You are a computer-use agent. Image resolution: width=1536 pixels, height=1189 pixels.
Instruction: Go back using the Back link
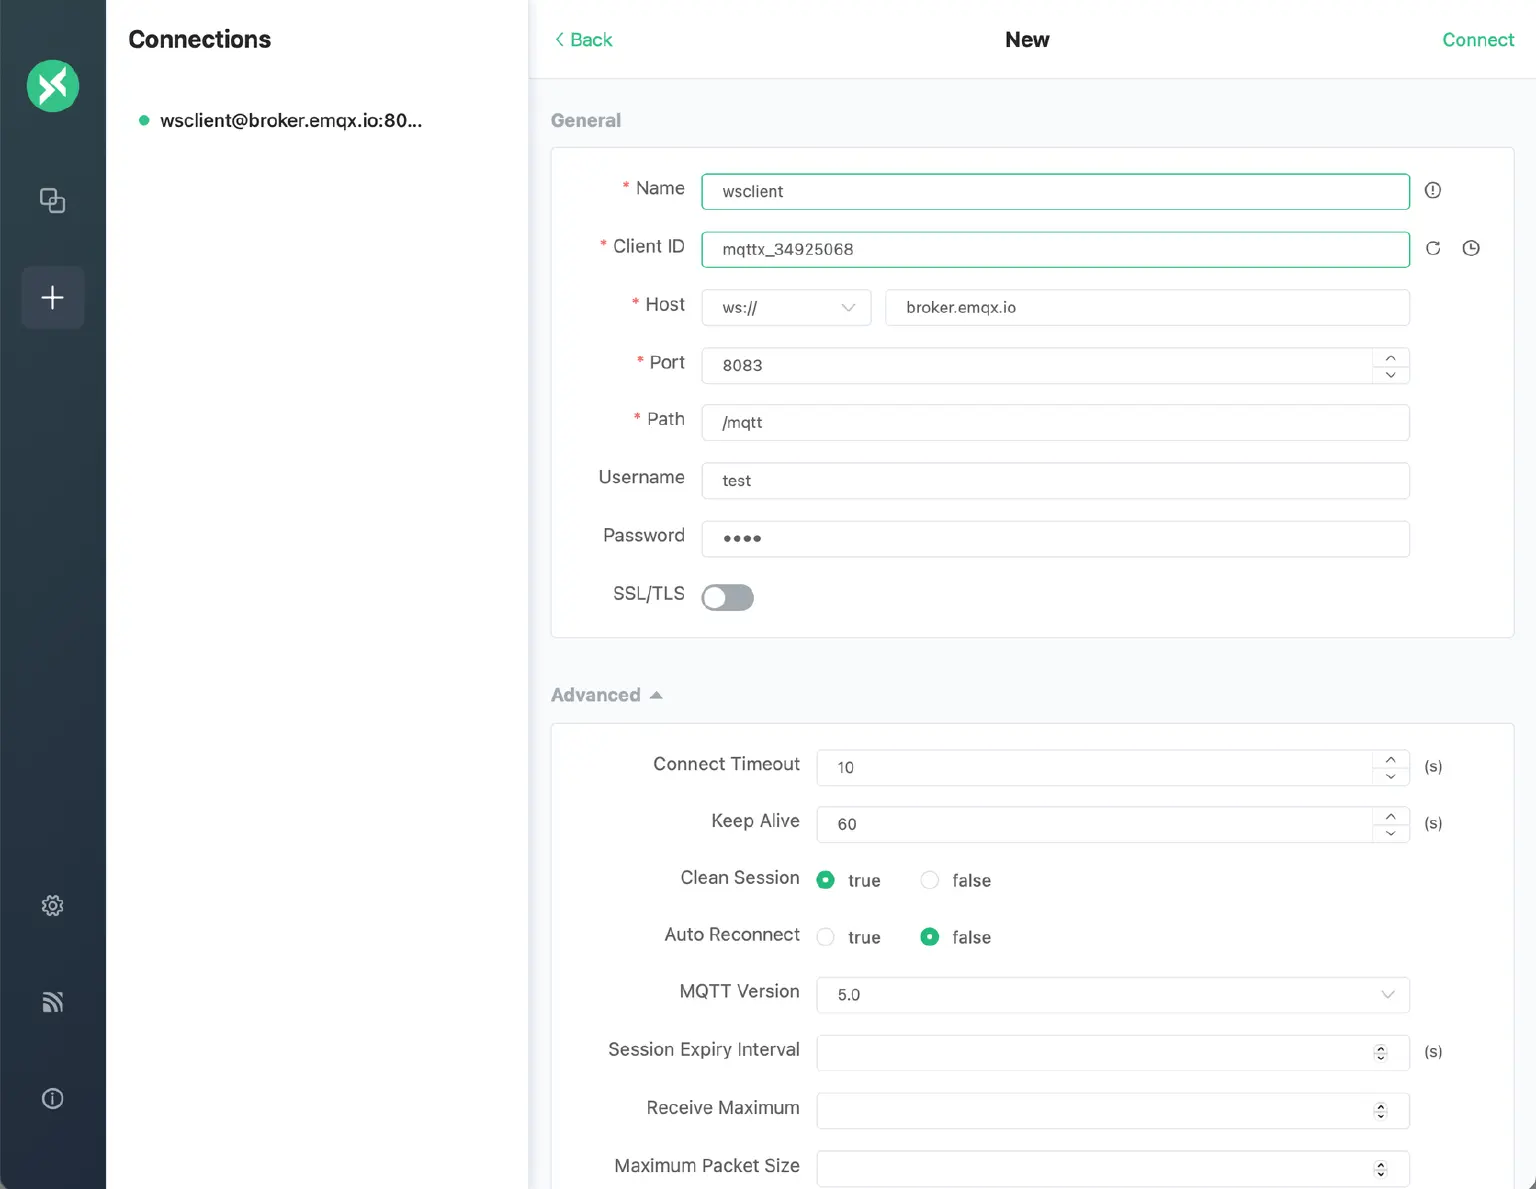coord(583,40)
